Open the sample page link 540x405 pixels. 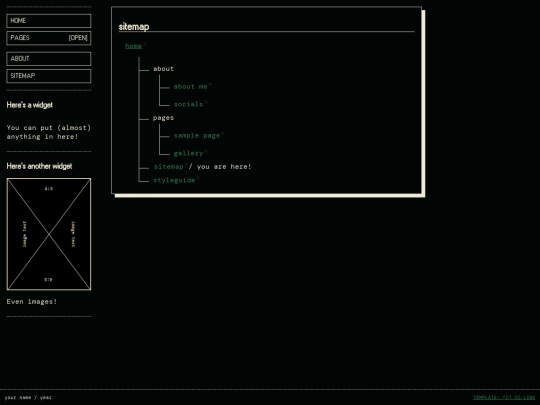(x=197, y=135)
